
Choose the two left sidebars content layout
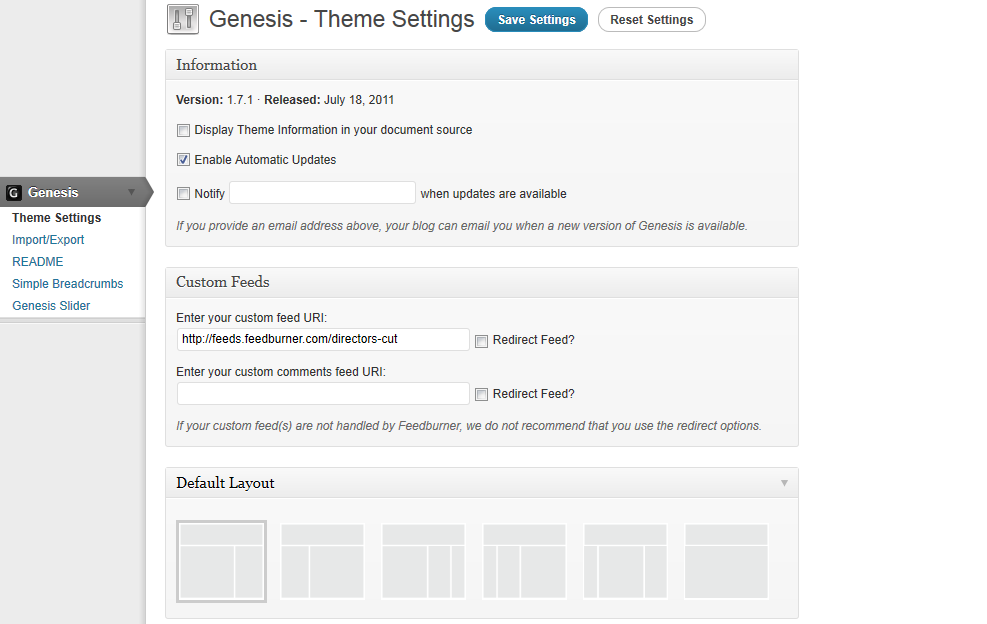pos(524,560)
